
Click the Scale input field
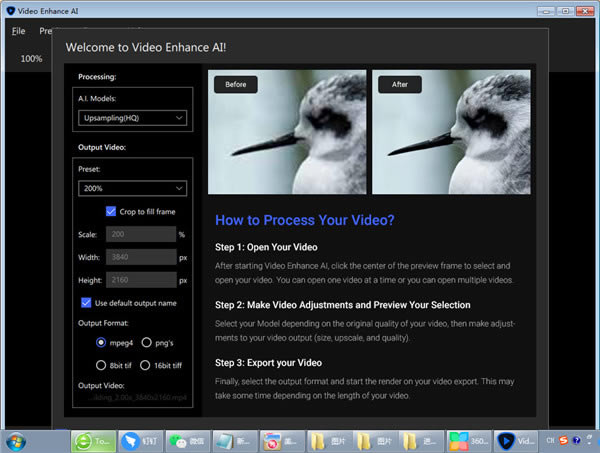pos(141,234)
